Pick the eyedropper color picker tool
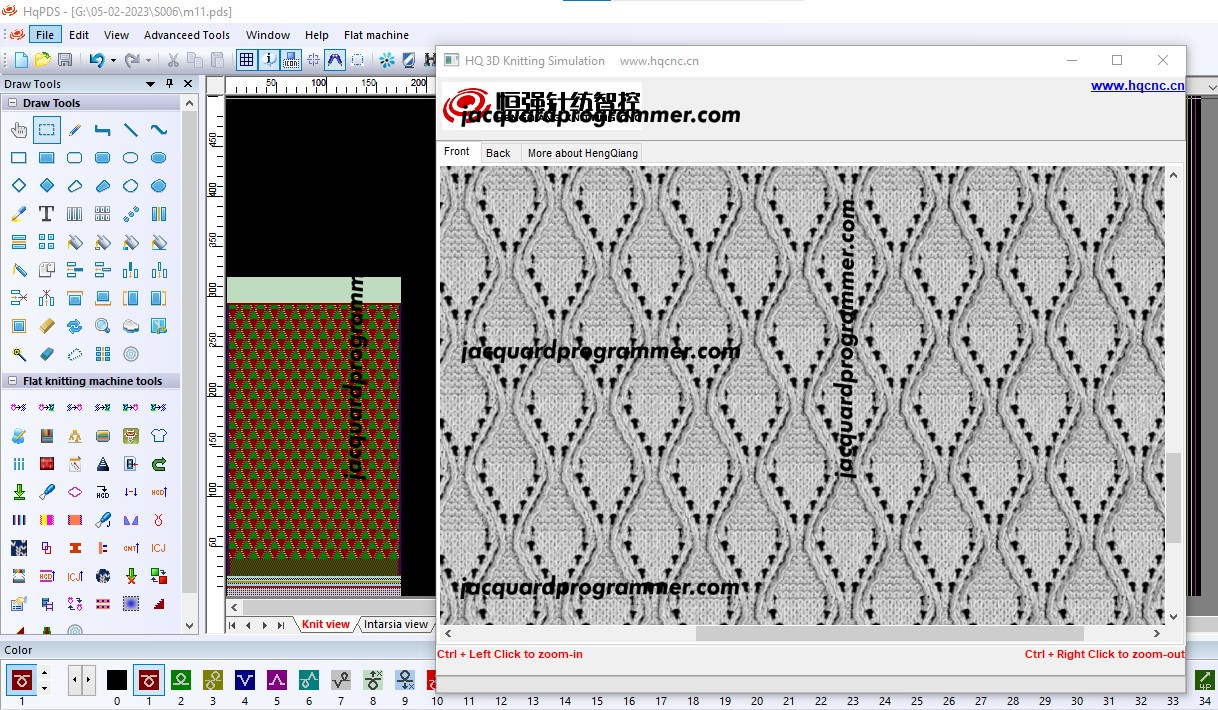Image resolution: width=1218 pixels, height=710 pixels. coord(19,214)
